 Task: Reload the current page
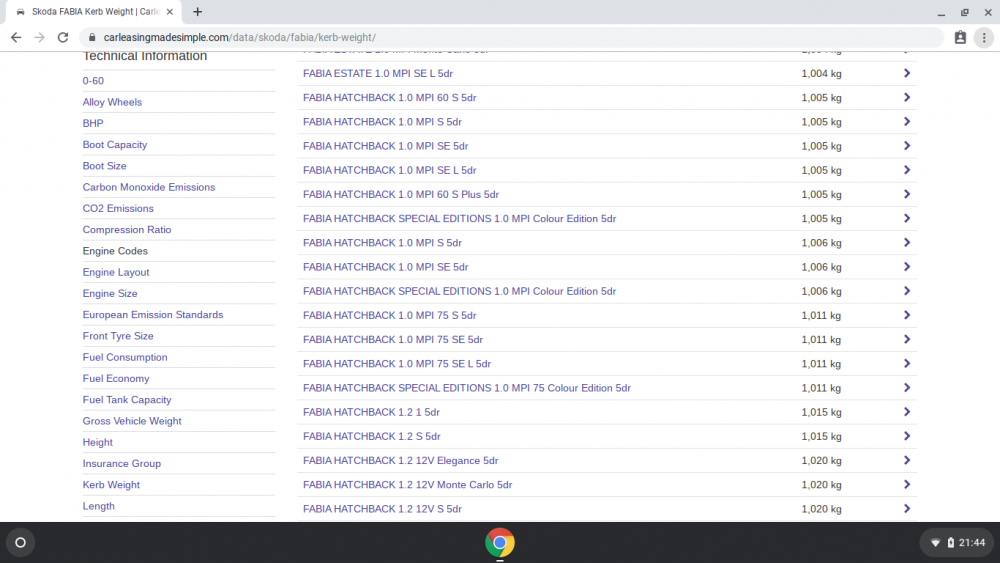click(62, 38)
